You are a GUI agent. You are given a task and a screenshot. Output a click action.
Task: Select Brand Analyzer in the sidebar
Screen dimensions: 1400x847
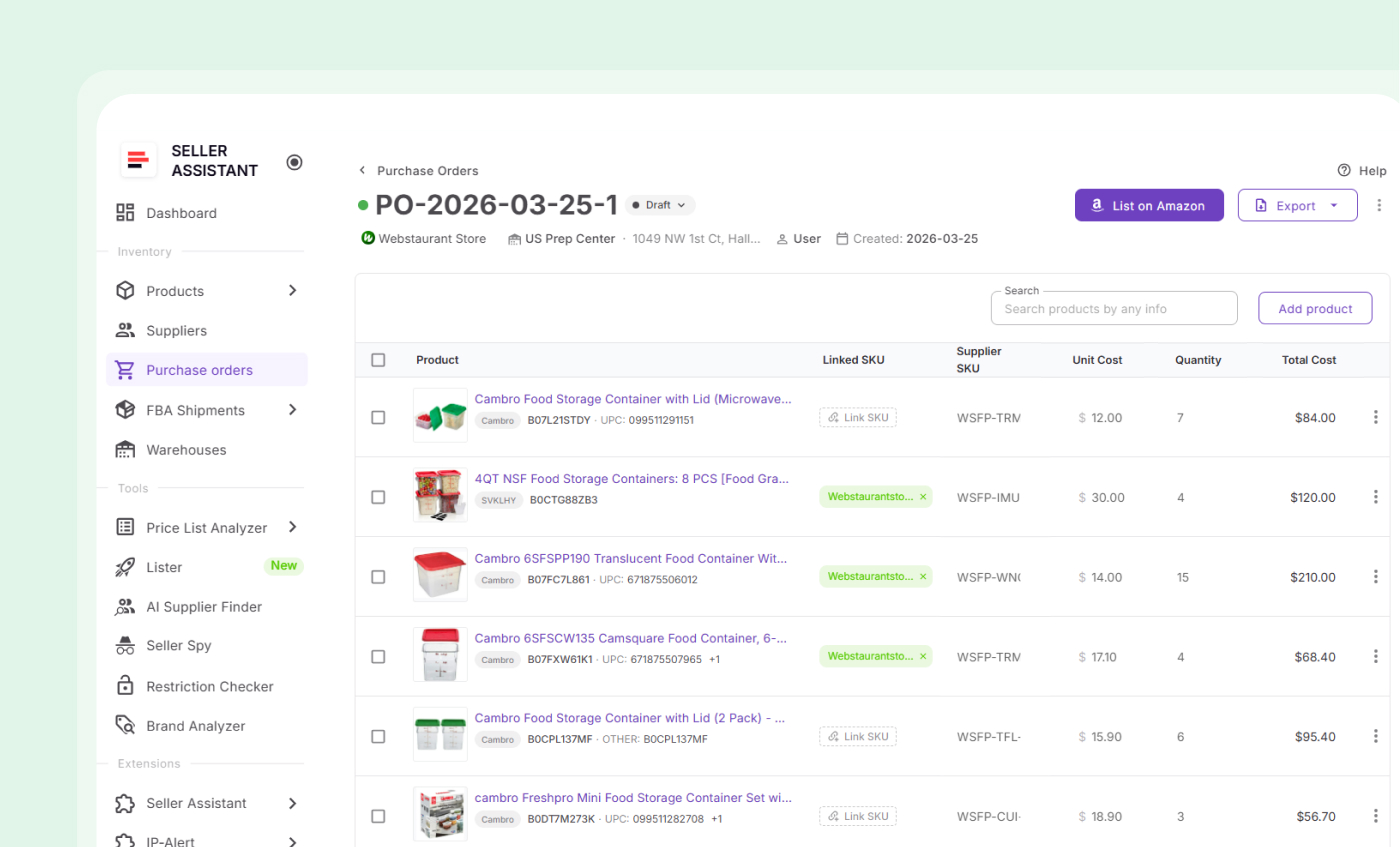tap(195, 726)
